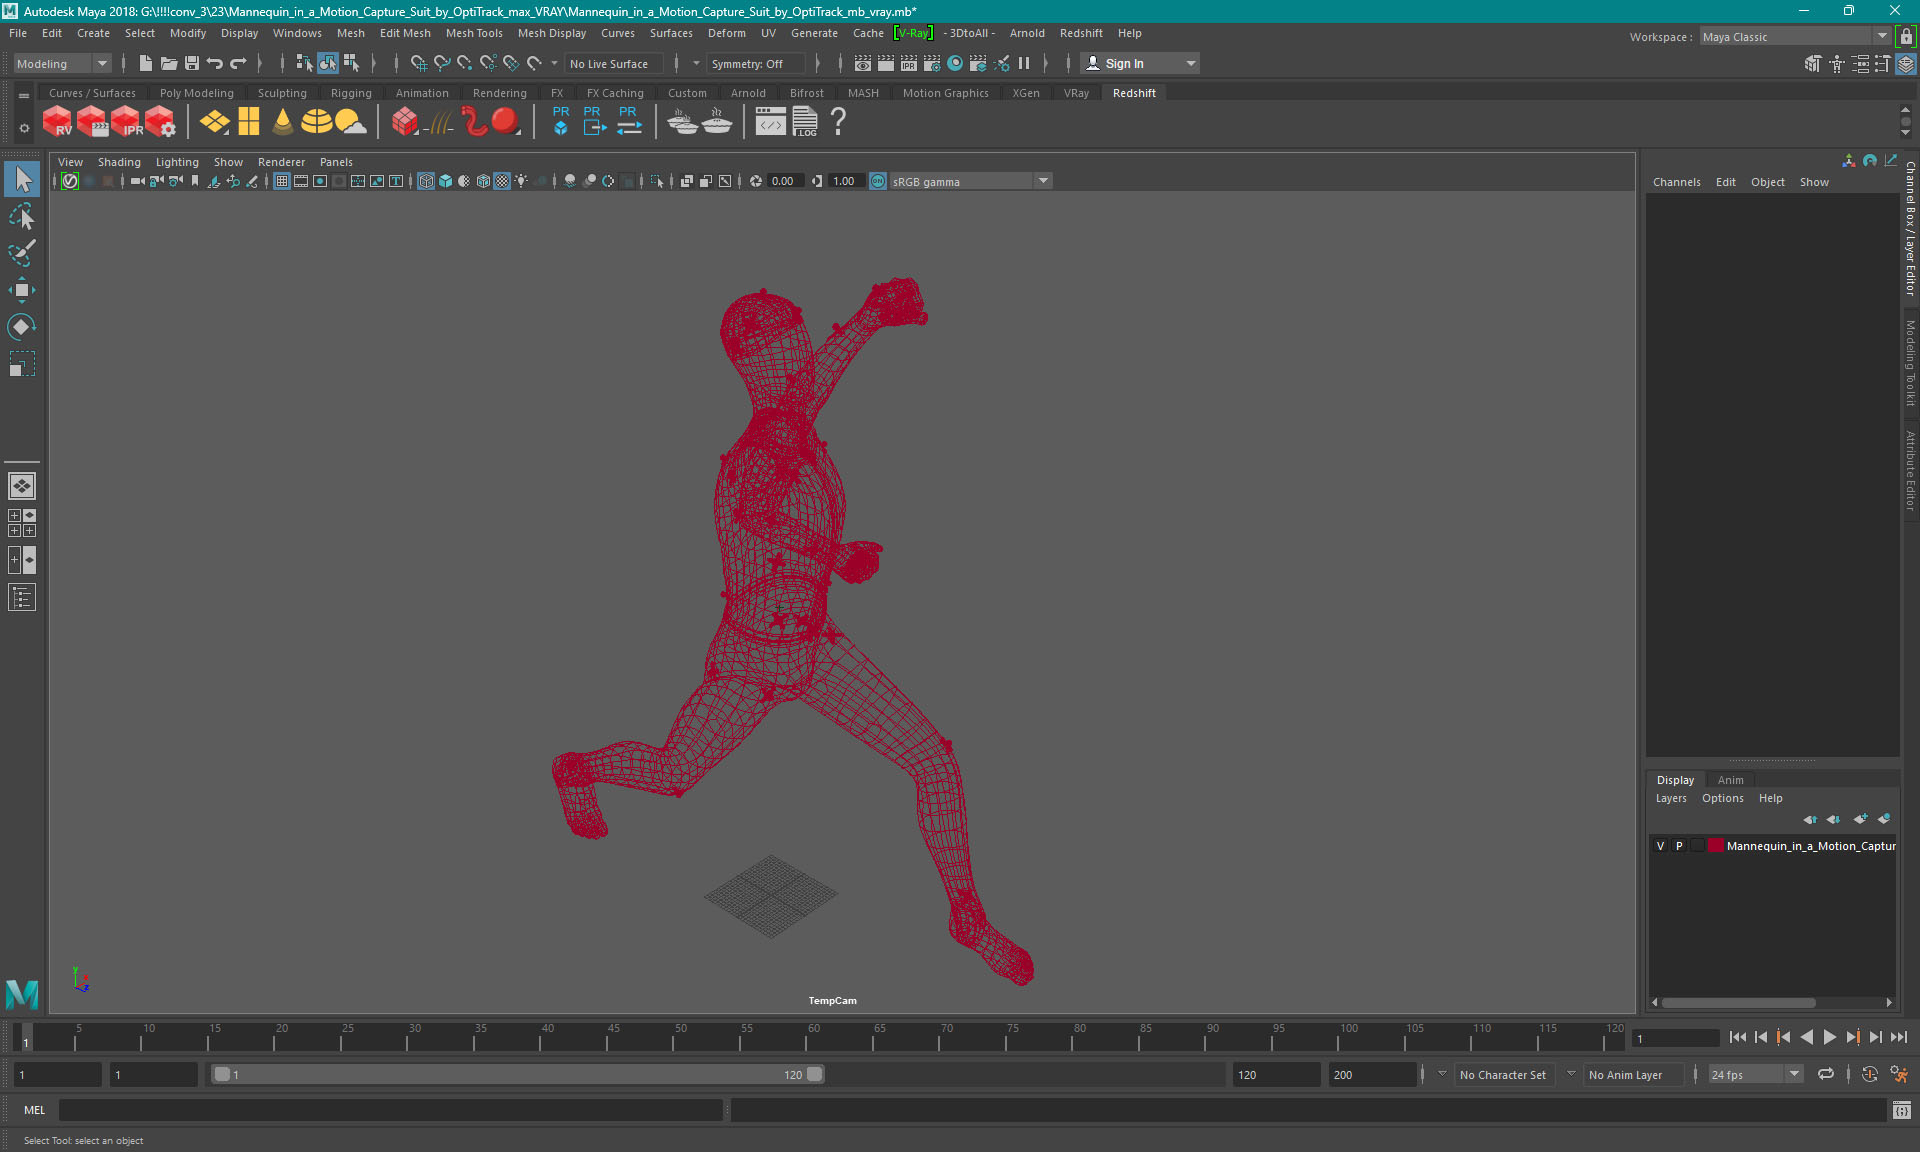Open the Layers menu in layer editor
This screenshot has width=1920, height=1152.
1670,798
